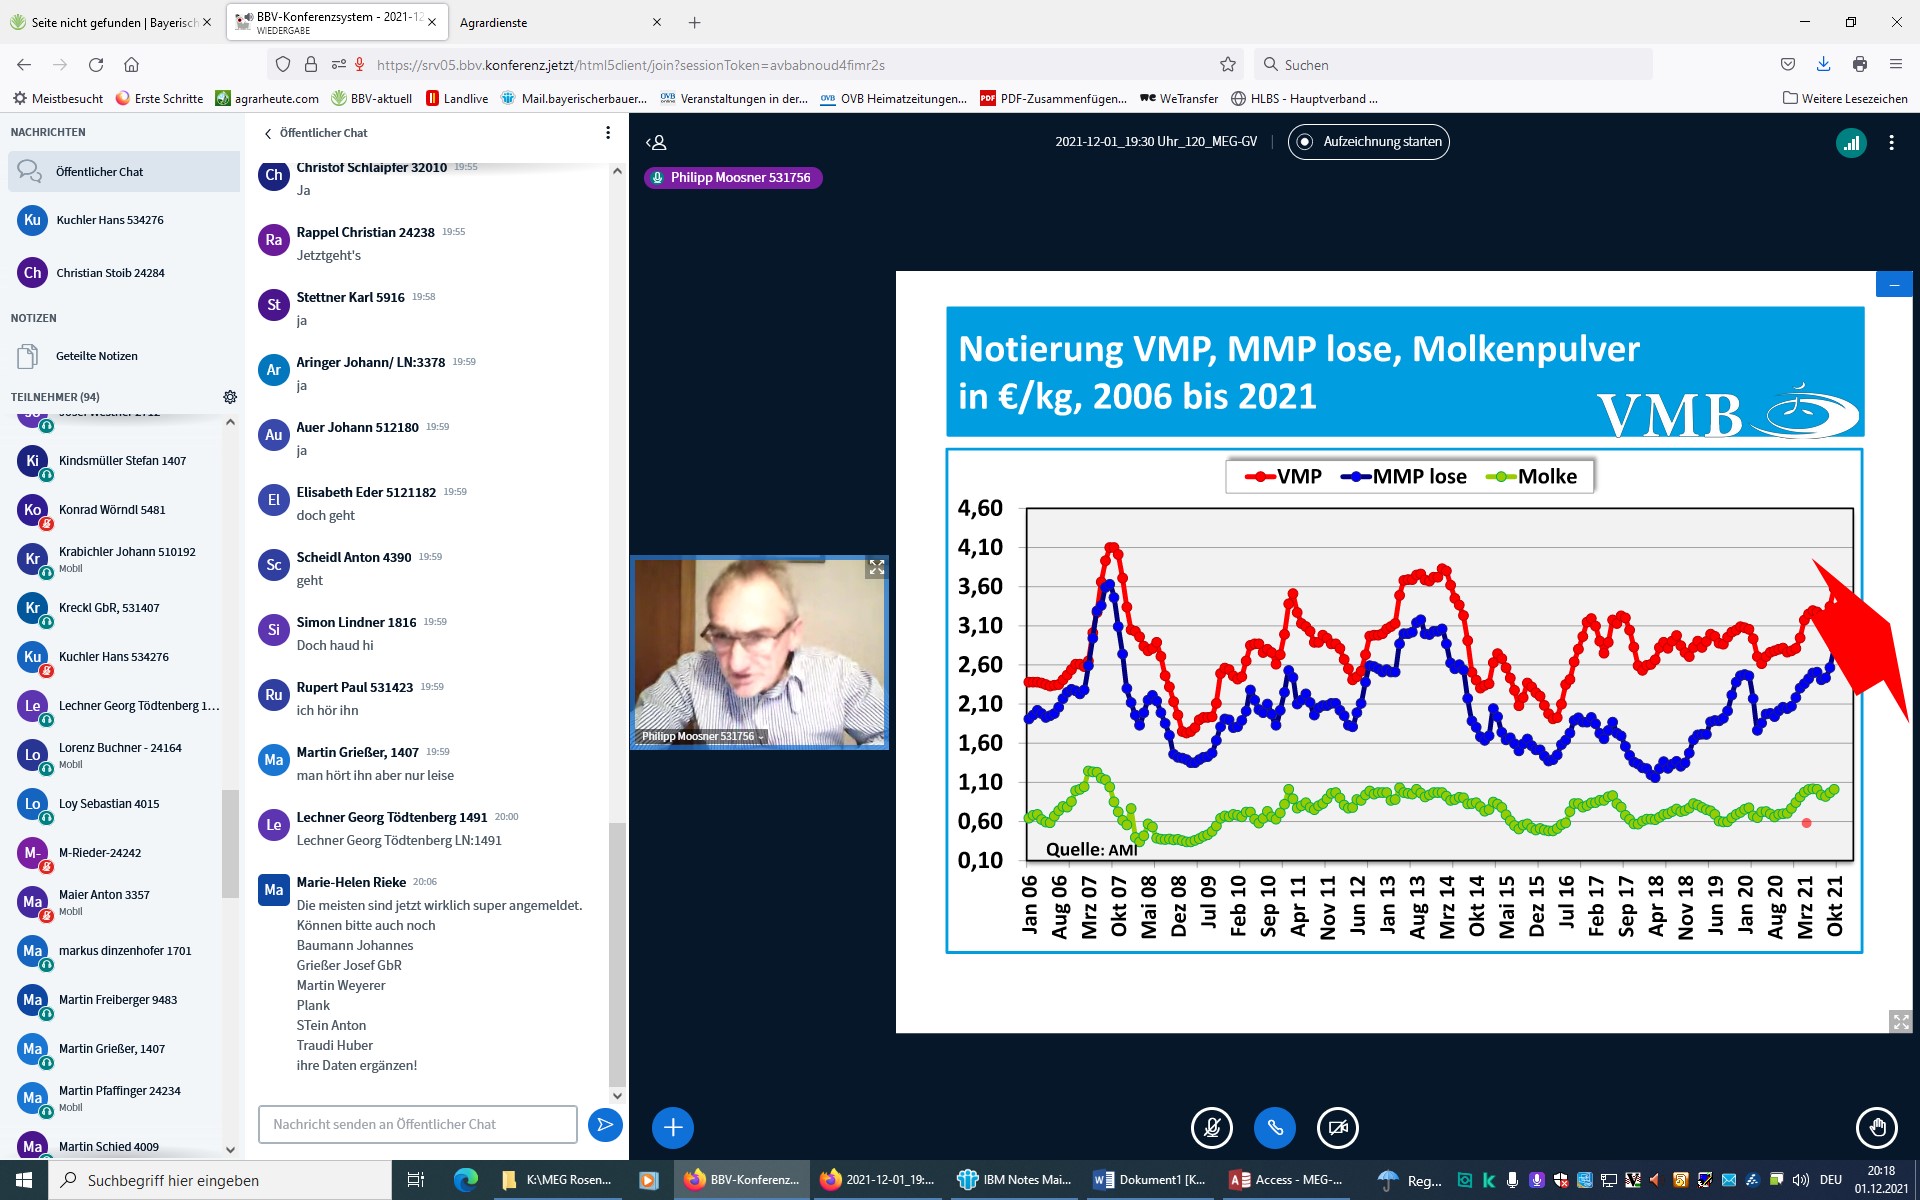
Task: Go to browser home page
Action: [131, 65]
